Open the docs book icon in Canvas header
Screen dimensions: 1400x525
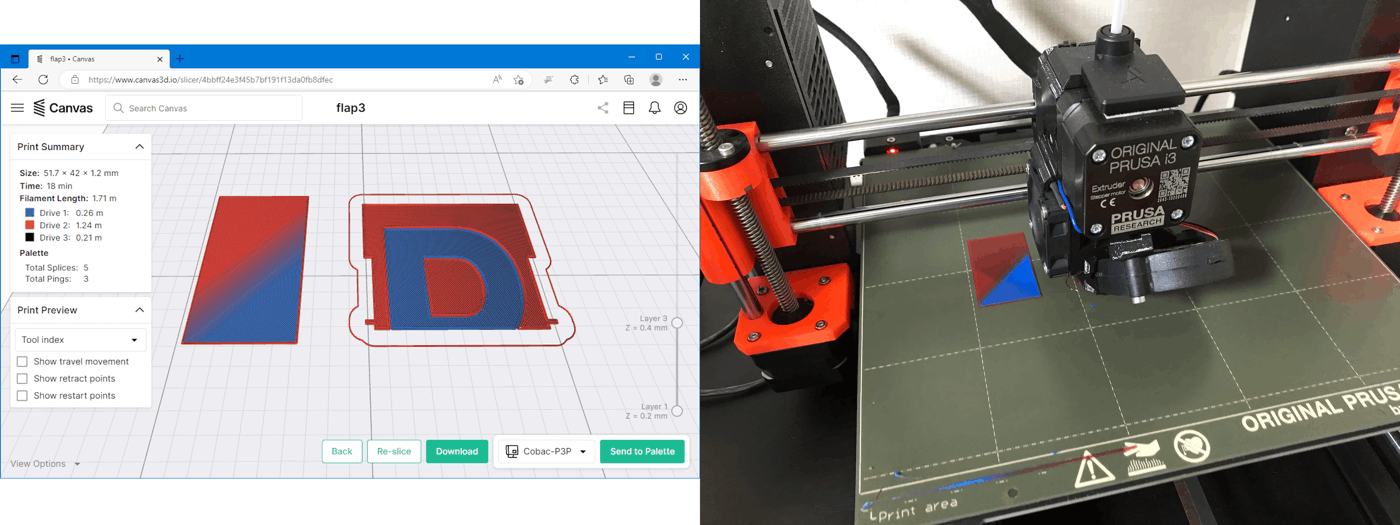tap(629, 108)
